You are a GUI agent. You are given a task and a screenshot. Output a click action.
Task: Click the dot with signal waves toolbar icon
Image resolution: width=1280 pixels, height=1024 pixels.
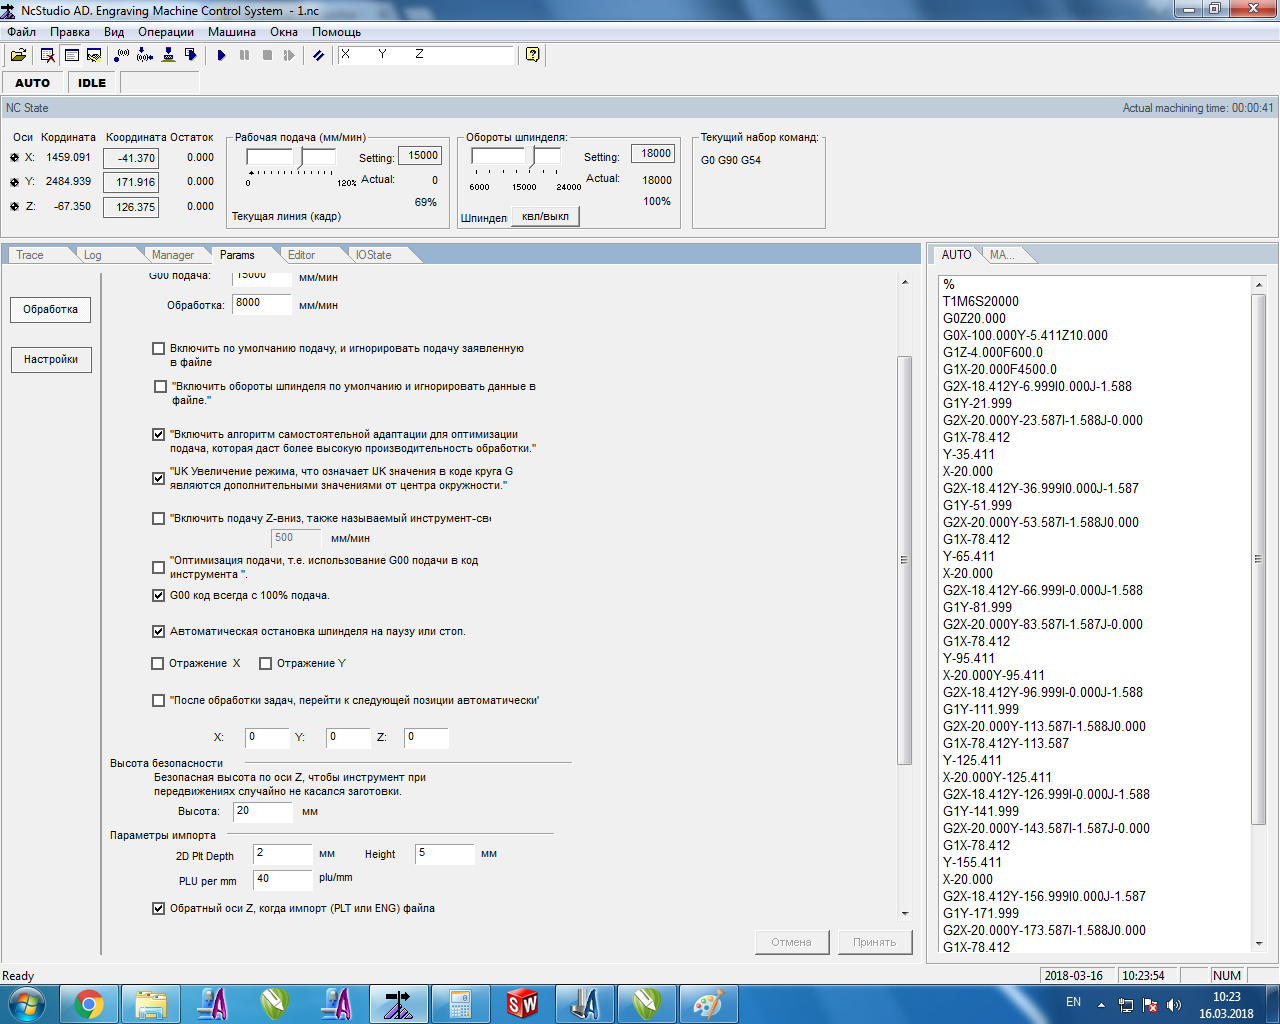pyautogui.click(x=122, y=55)
